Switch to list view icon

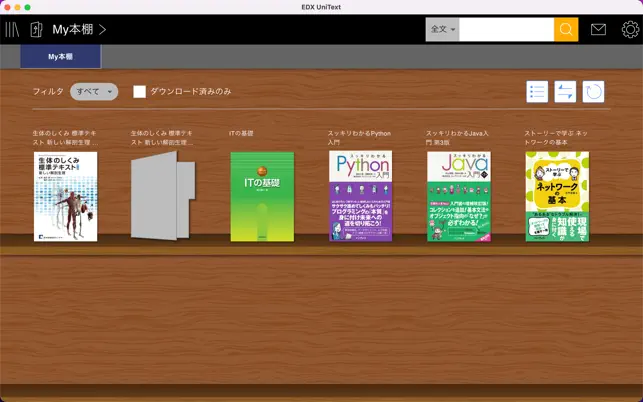pyautogui.click(x=537, y=91)
